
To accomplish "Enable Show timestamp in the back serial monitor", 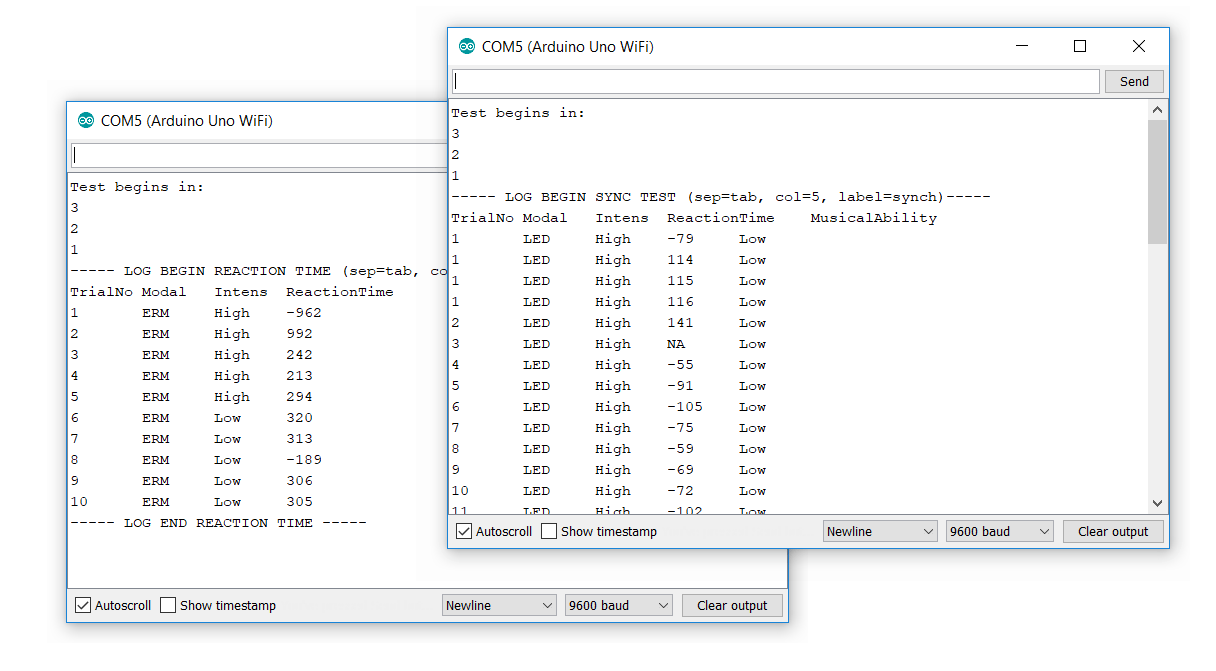I will pos(168,605).
